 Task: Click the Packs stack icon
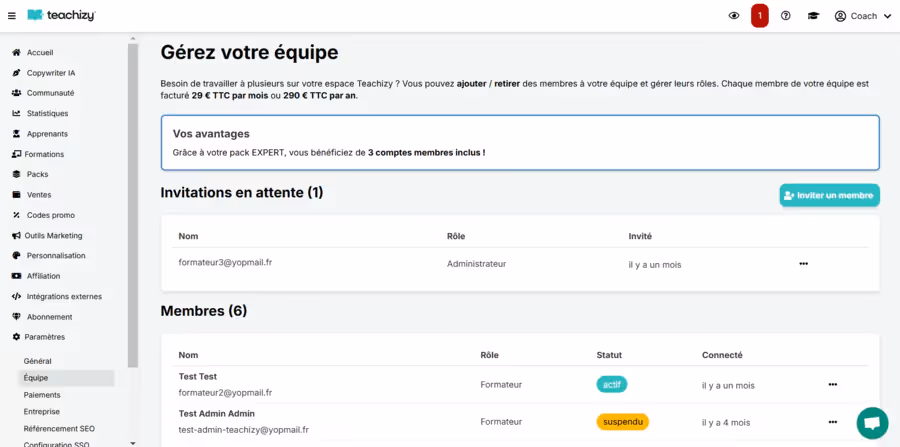pos(16,174)
